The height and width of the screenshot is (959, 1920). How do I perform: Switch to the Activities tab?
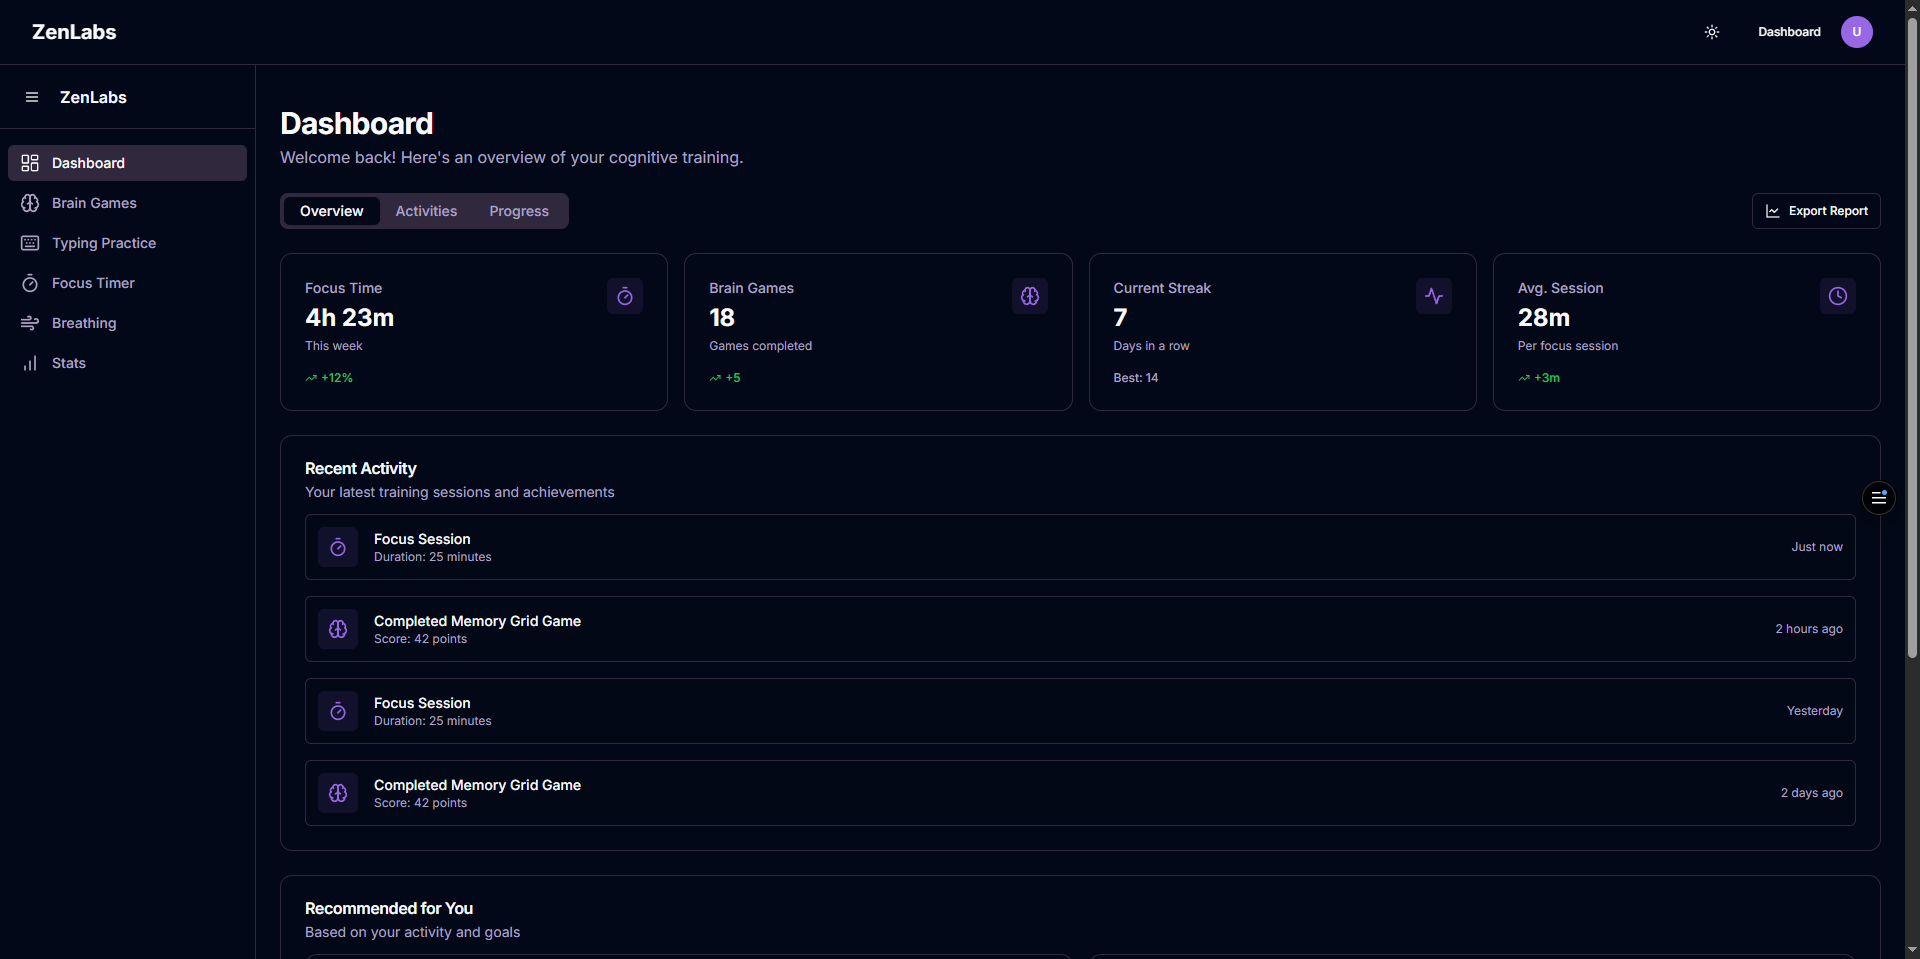coord(426,211)
